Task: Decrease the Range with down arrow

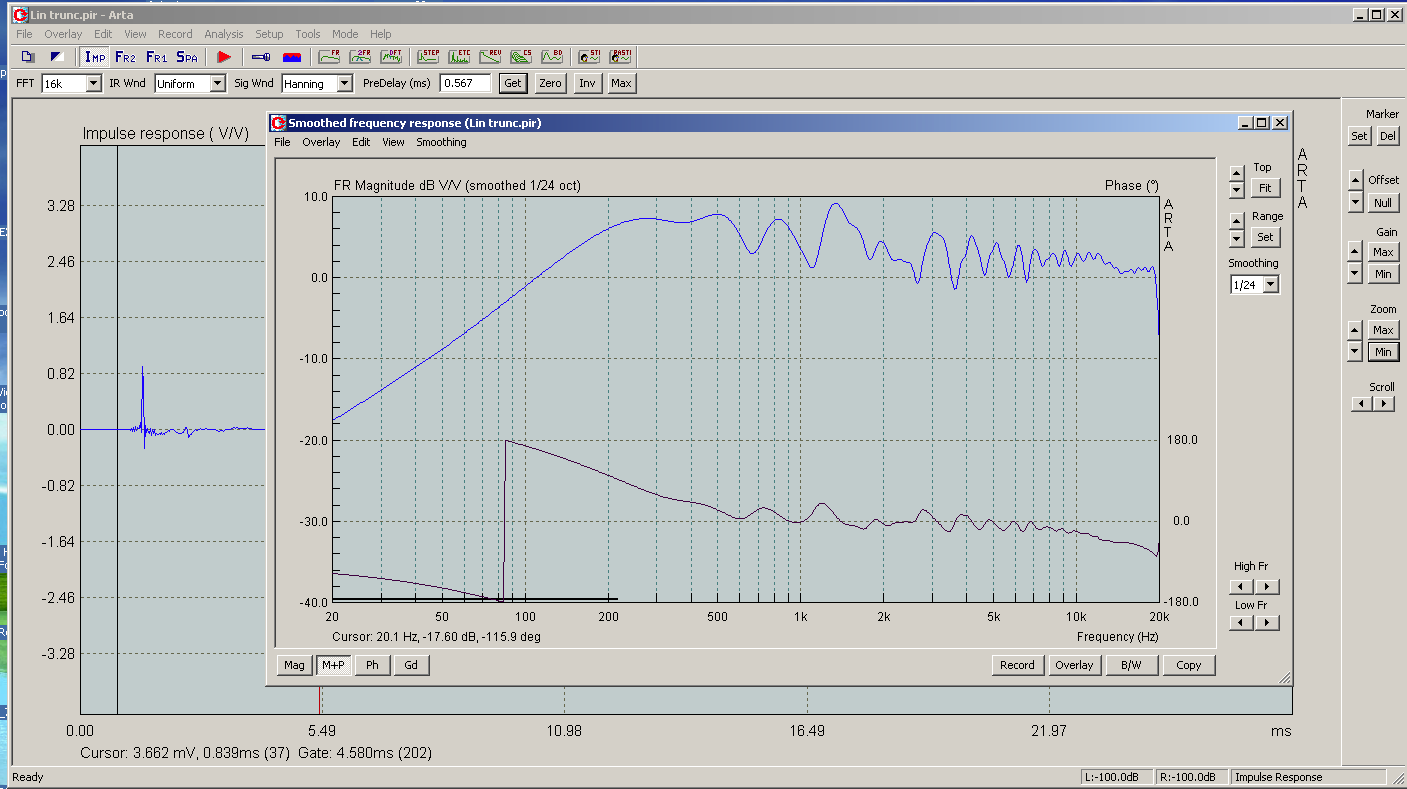Action: (1237, 238)
